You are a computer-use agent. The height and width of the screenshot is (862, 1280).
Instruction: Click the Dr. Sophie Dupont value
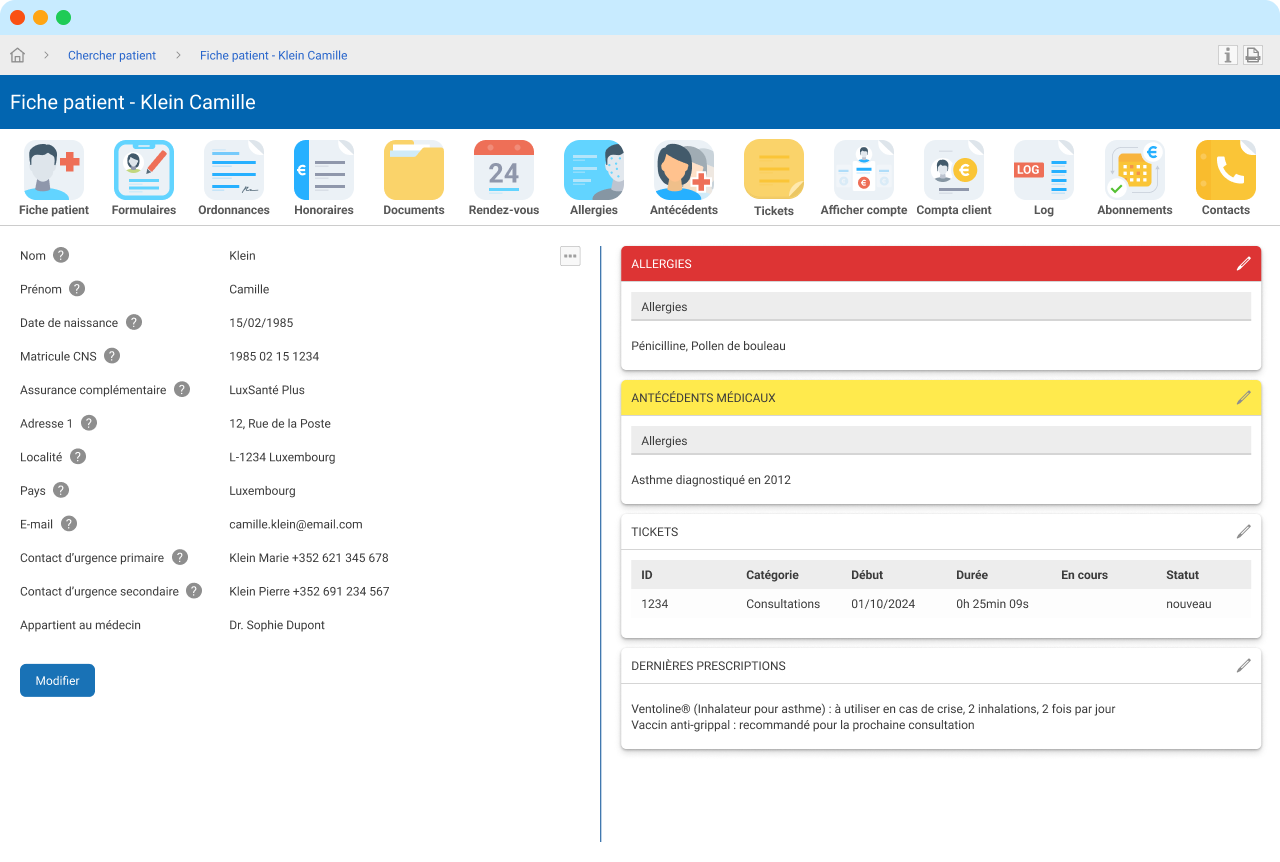coord(277,625)
